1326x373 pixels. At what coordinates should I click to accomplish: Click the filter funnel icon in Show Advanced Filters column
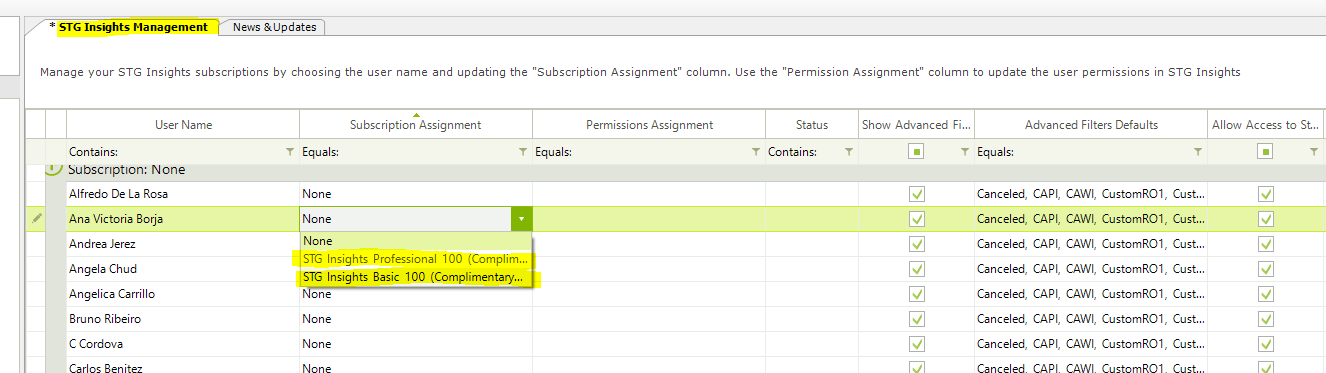965,152
